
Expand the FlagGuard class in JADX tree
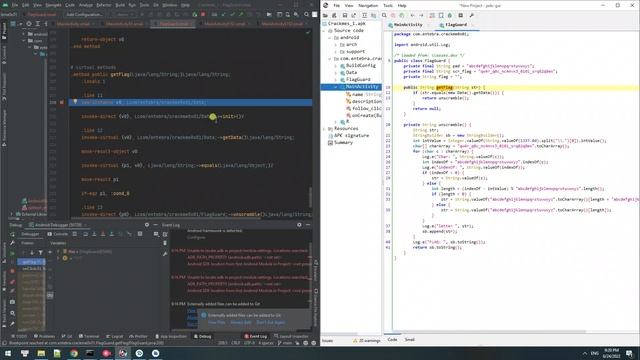point(336,80)
